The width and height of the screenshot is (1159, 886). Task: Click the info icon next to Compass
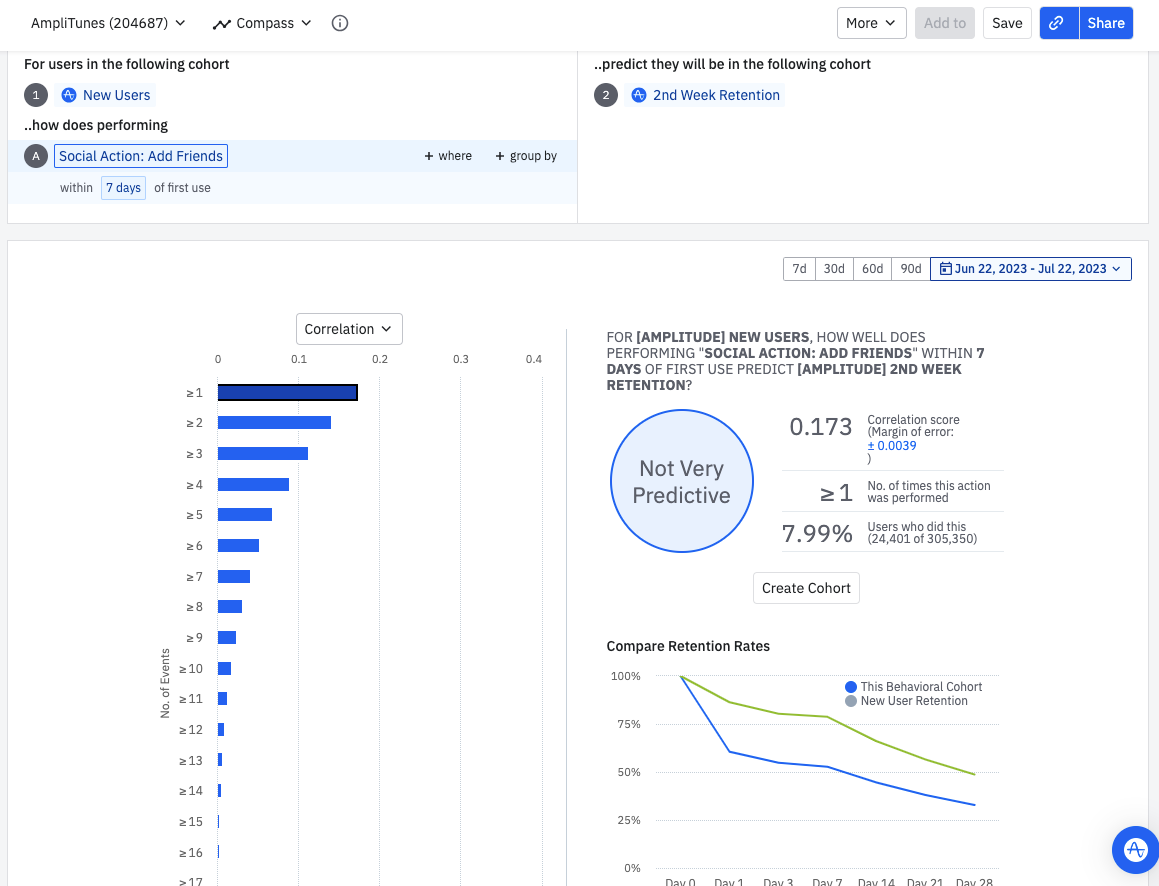tap(340, 23)
